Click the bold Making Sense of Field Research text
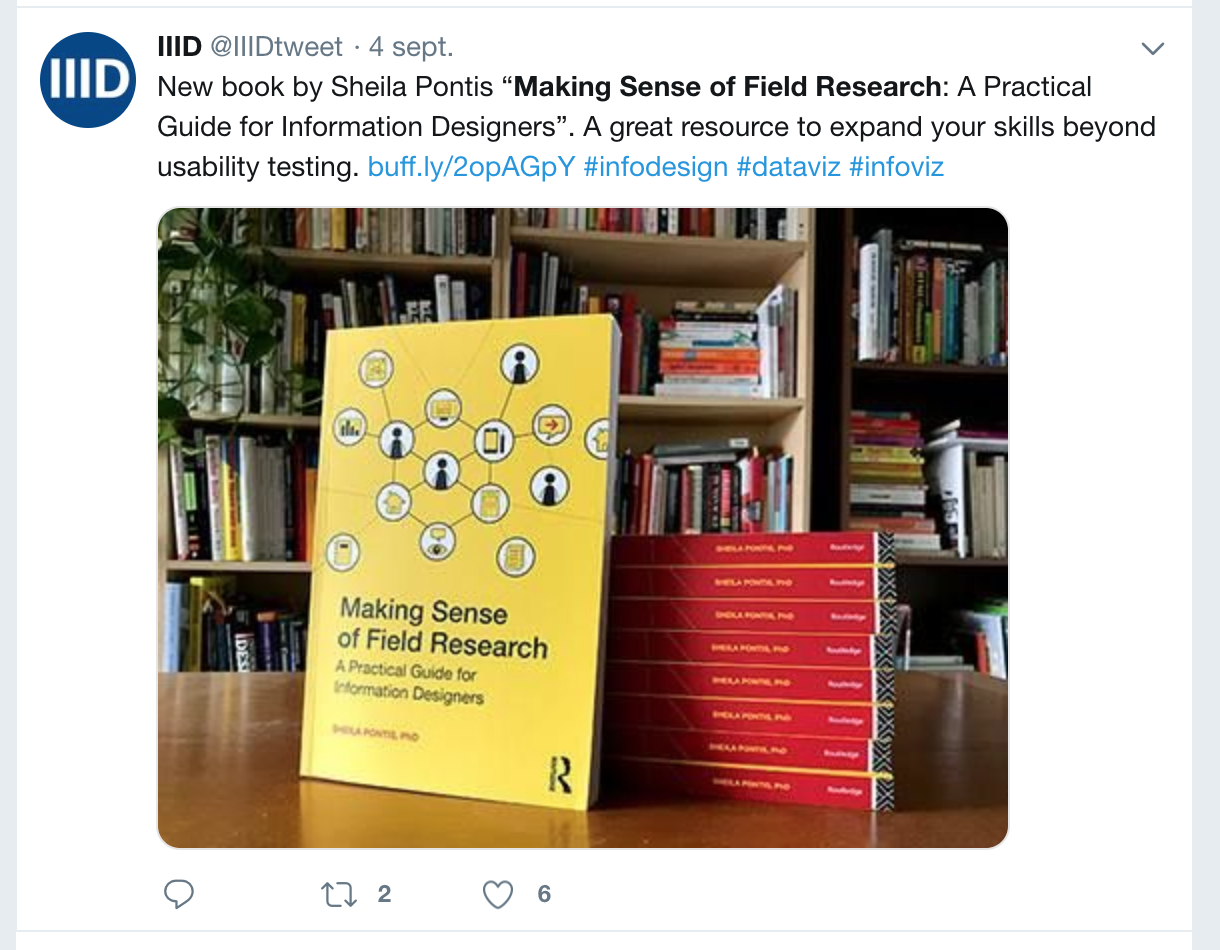The height and width of the screenshot is (950, 1220). (727, 87)
